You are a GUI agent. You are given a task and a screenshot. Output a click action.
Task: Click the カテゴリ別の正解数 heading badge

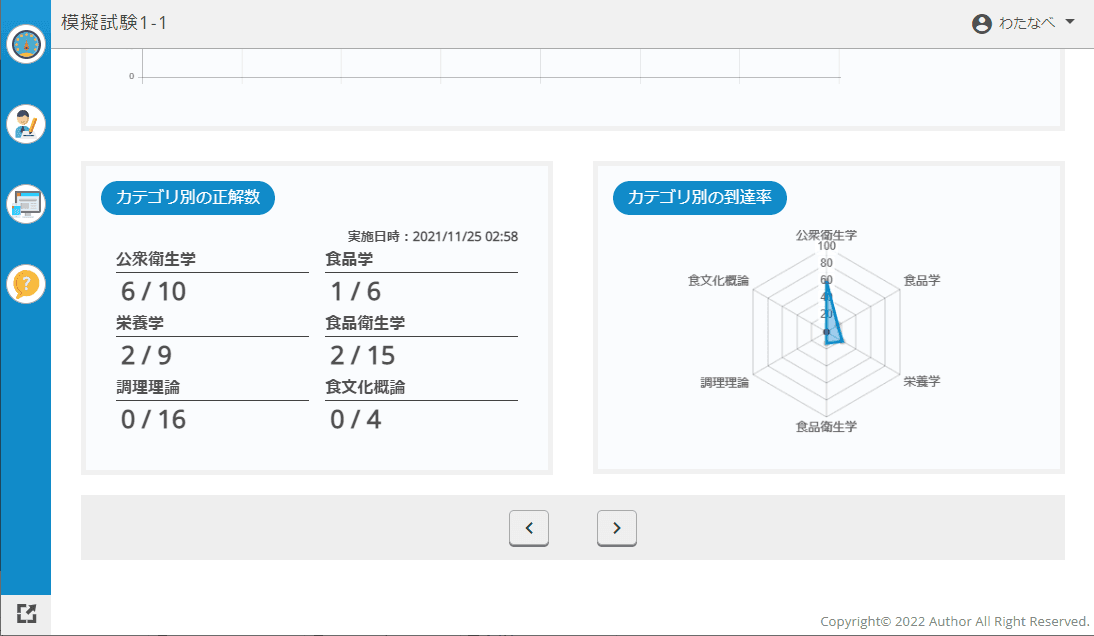click(x=188, y=198)
